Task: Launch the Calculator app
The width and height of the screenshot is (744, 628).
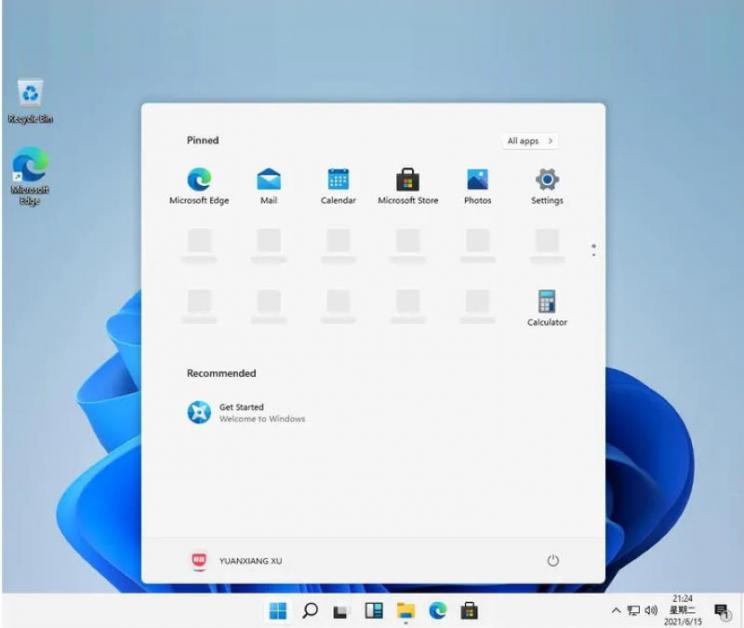Action: coord(547,308)
